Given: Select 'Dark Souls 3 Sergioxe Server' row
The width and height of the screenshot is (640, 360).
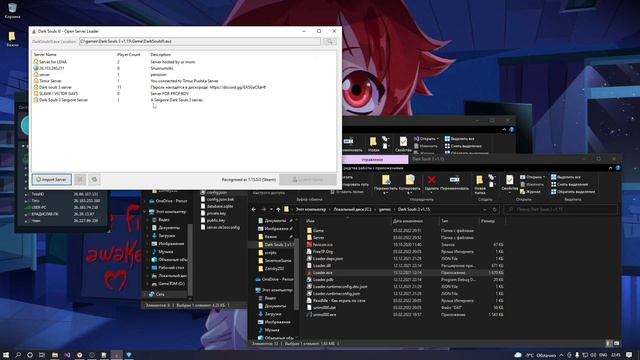Looking at the screenshot, I should [x=184, y=100].
